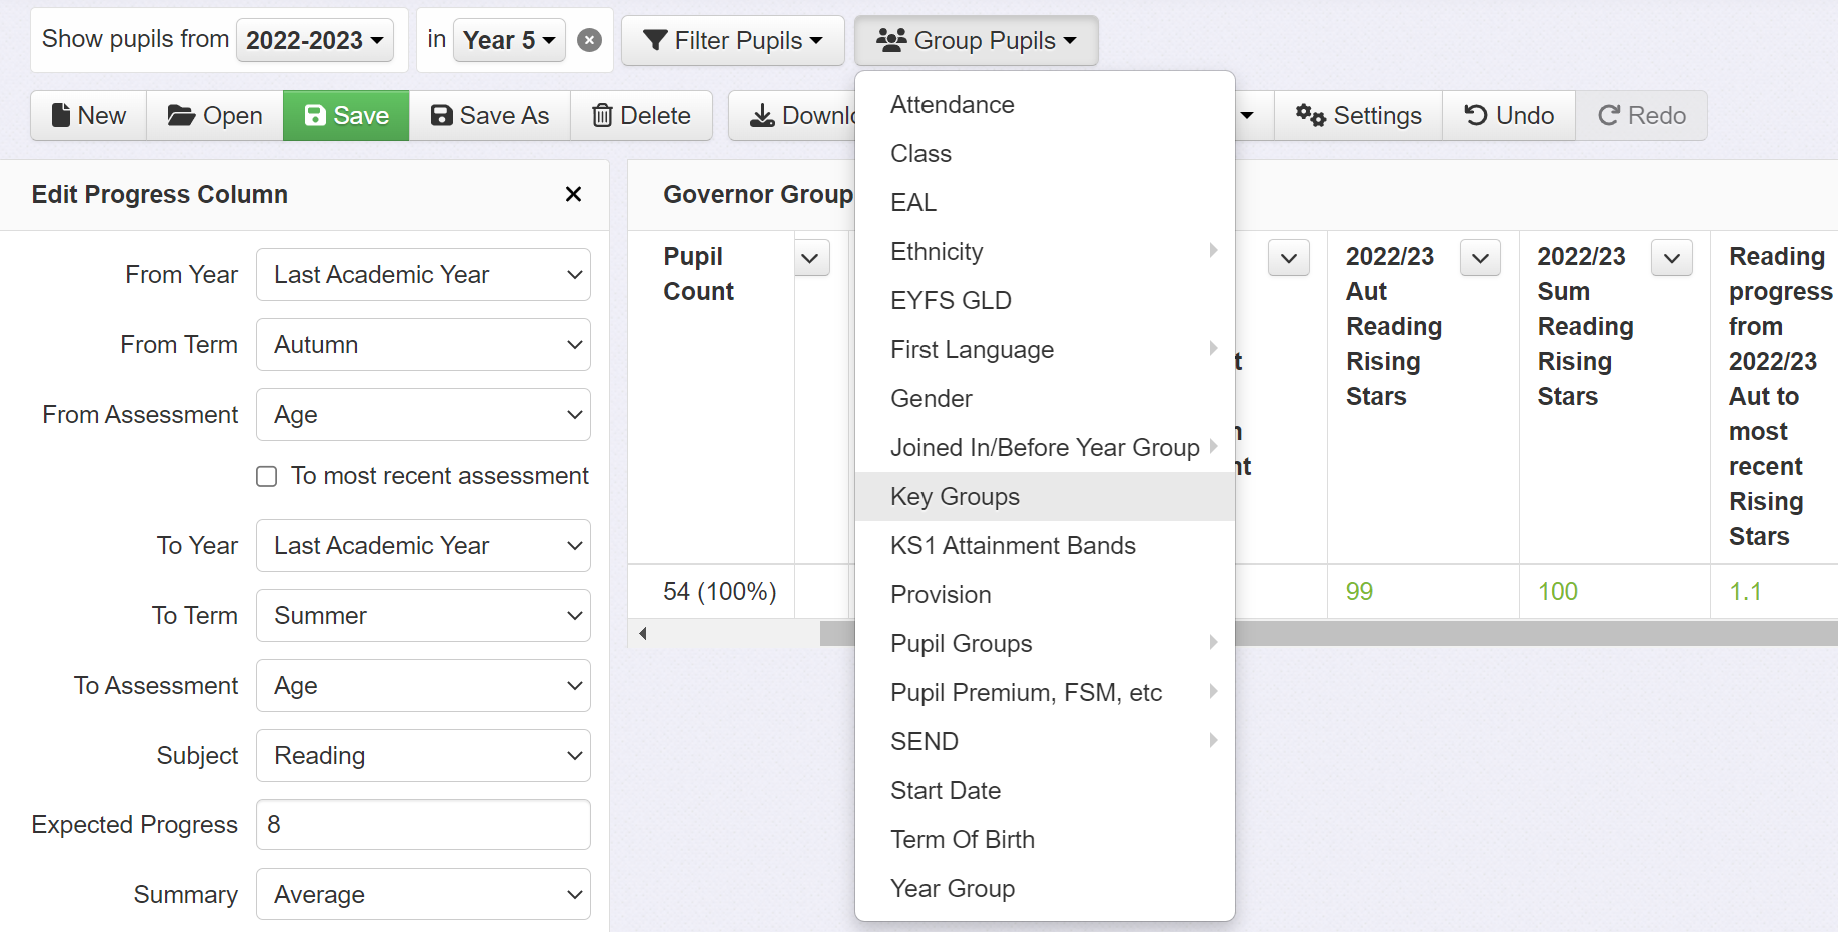Click the Undo button
Screen dimensions: 1838x932
(1509, 116)
